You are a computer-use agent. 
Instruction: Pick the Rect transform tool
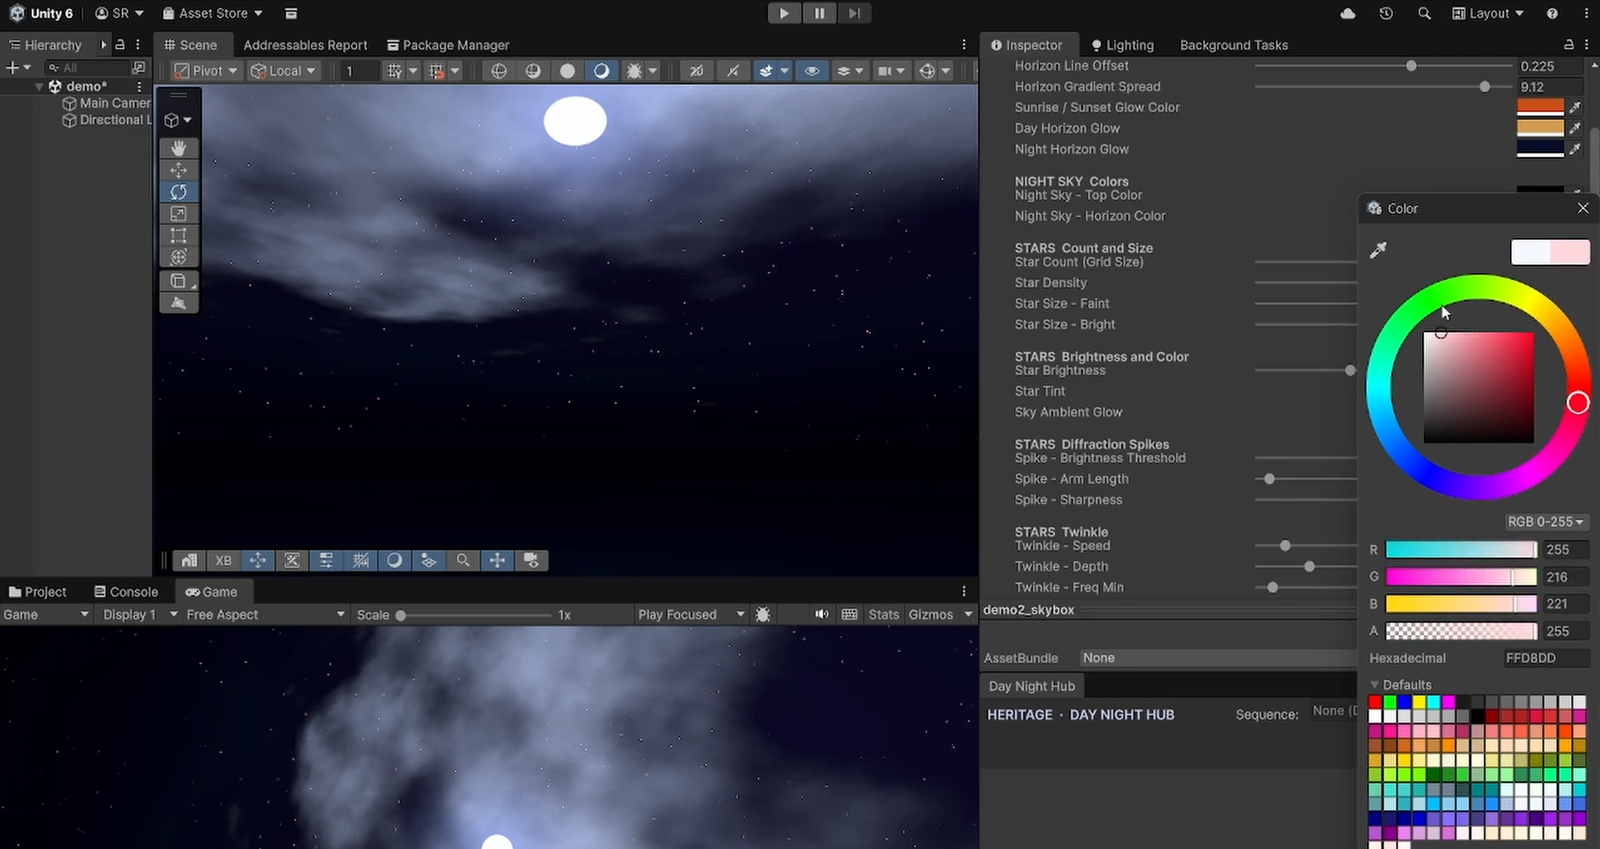coord(178,235)
